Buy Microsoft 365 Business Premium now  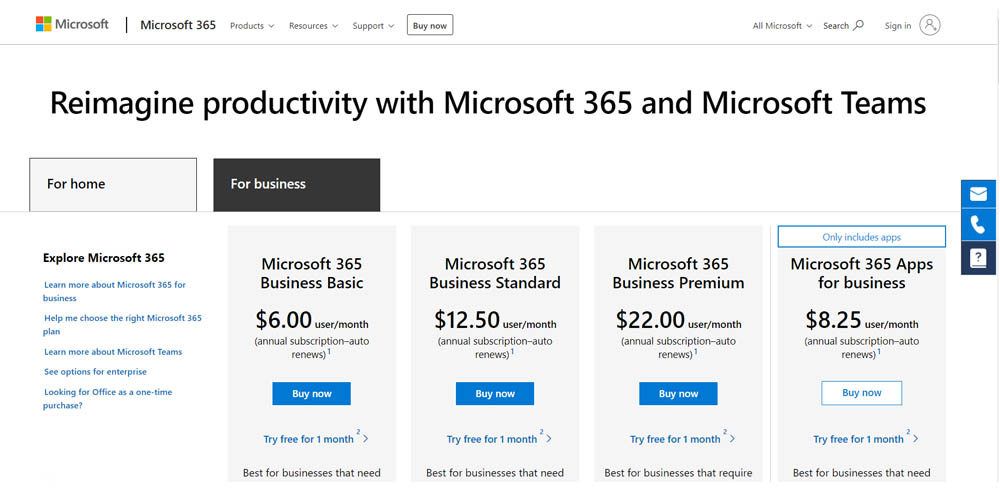pyautogui.click(x=678, y=393)
